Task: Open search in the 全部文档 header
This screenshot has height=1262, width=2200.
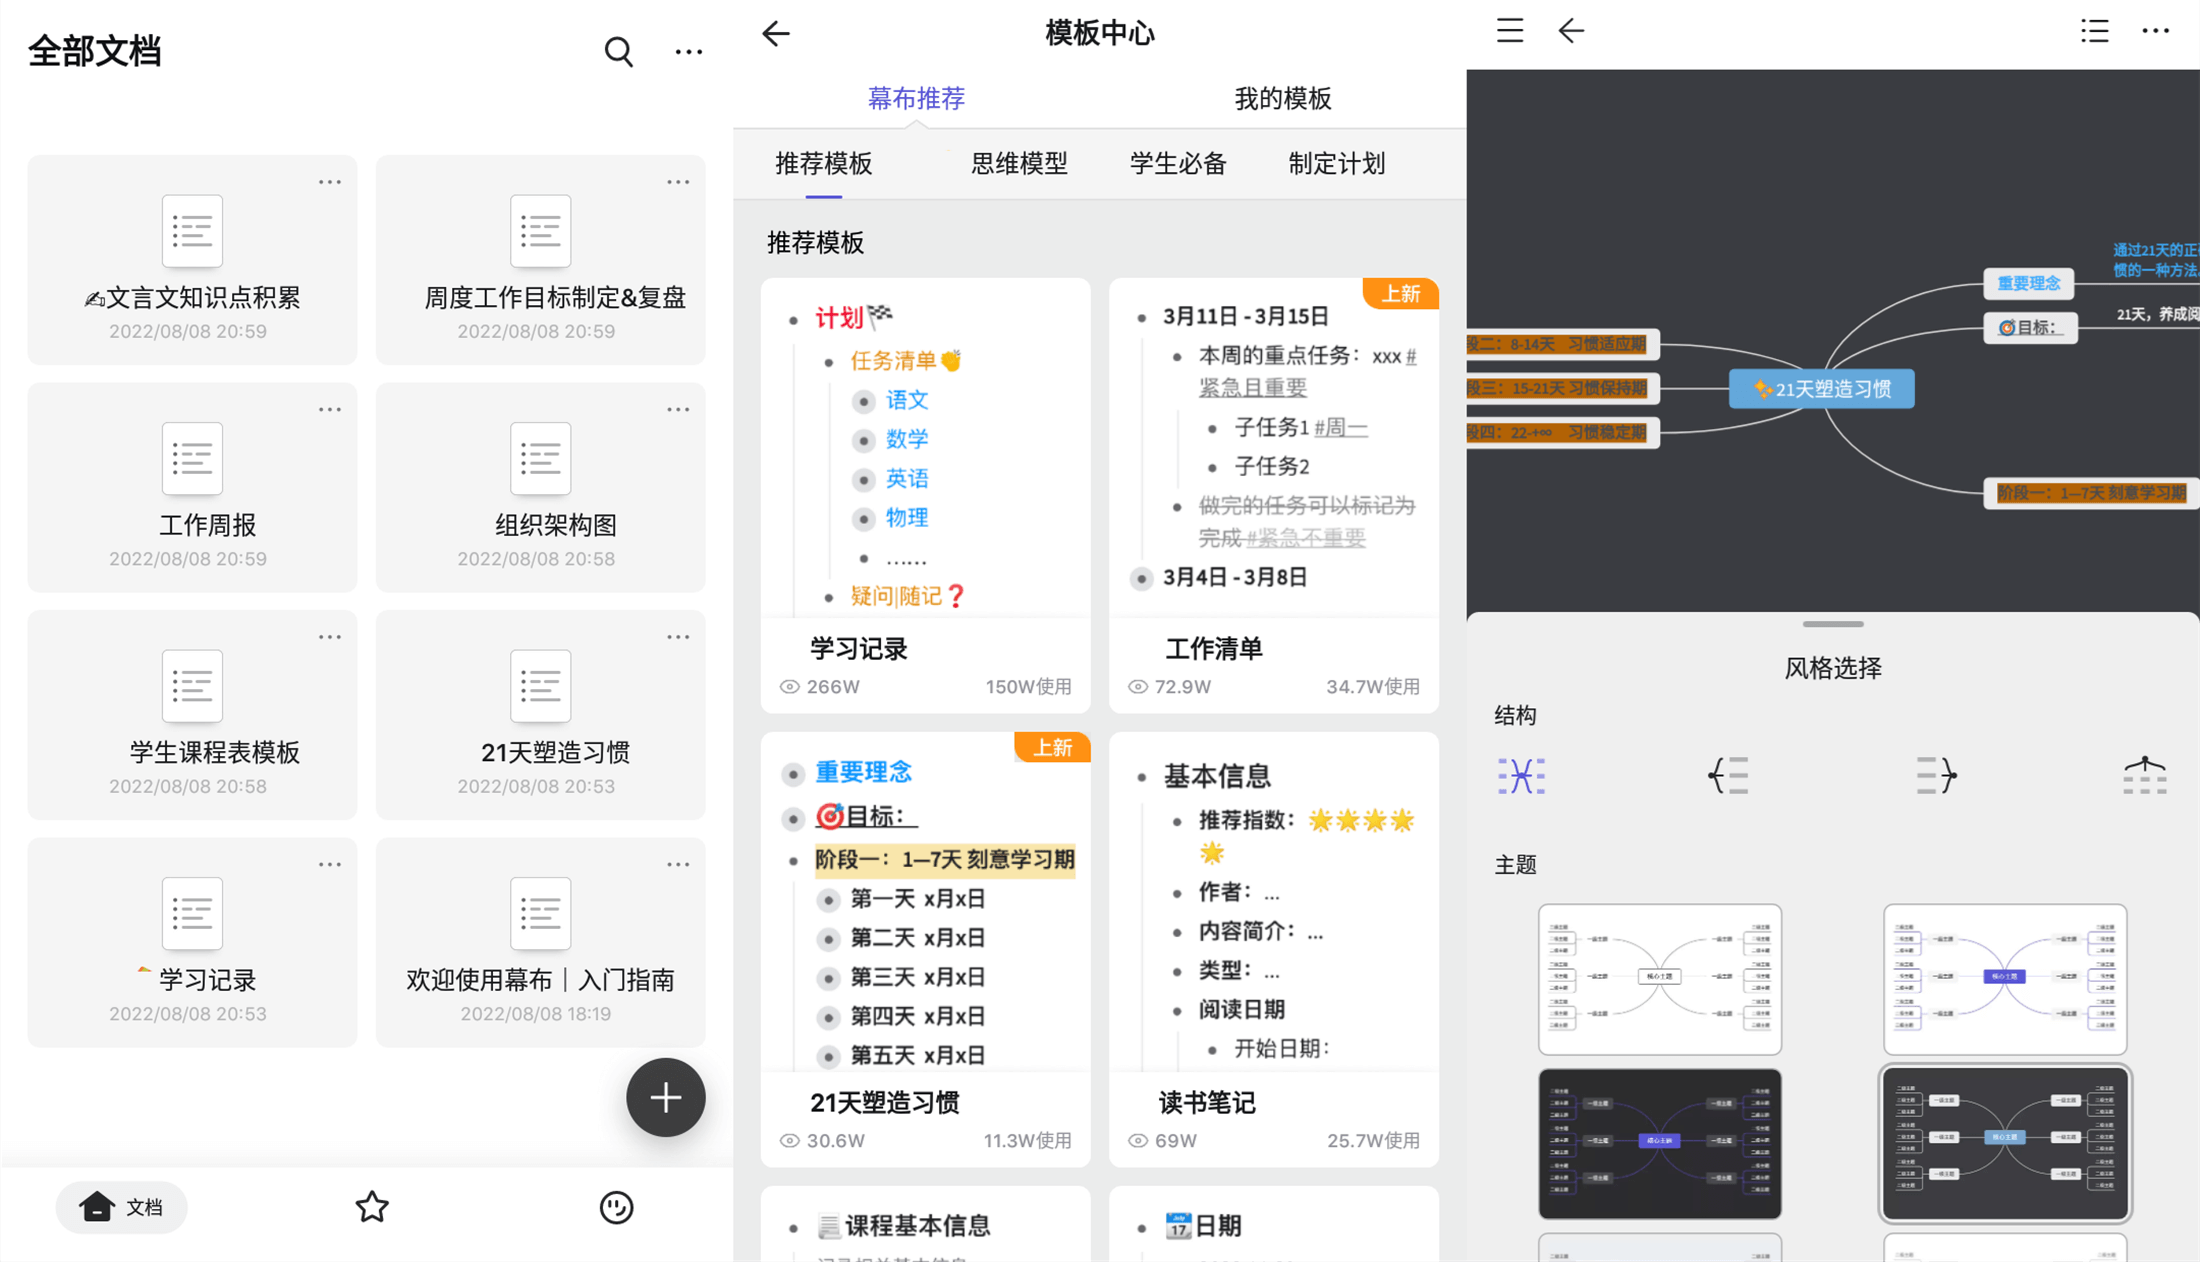Action: coord(618,51)
